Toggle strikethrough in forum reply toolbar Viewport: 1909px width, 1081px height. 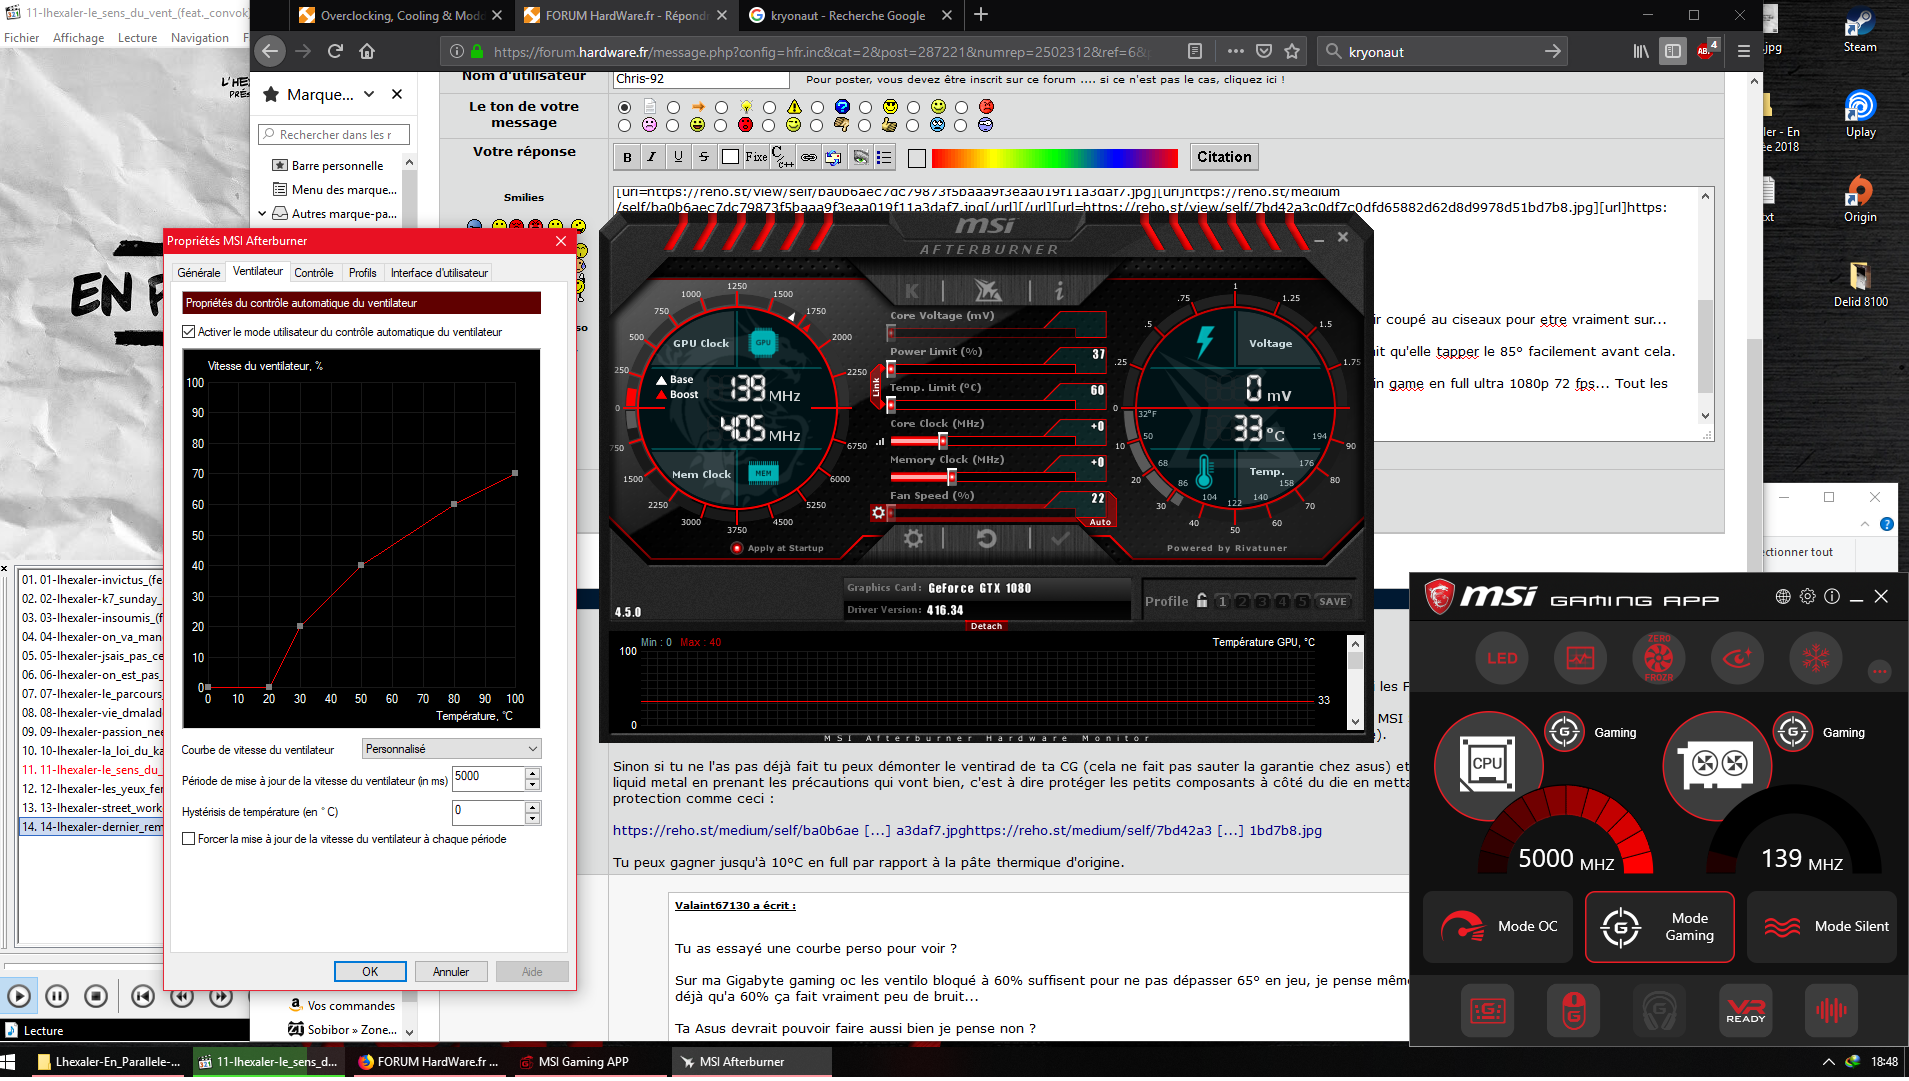tap(704, 157)
